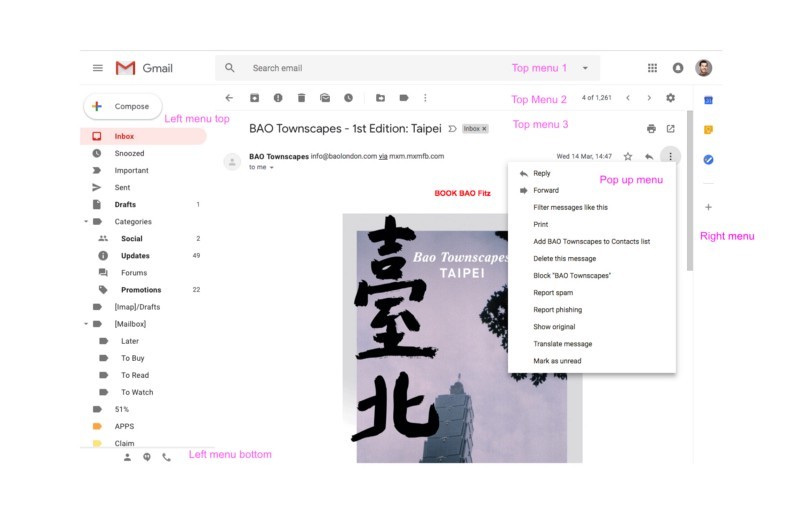Toggle the main menu hamburger
This screenshot has width=800, height=513.
pos(98,68)
